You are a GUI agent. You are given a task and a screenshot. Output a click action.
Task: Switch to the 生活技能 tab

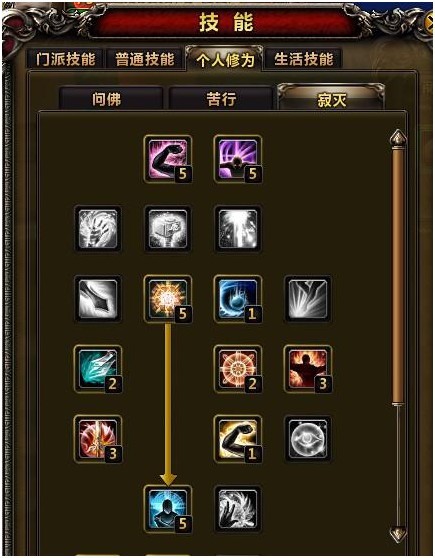(x=304, y=59)
